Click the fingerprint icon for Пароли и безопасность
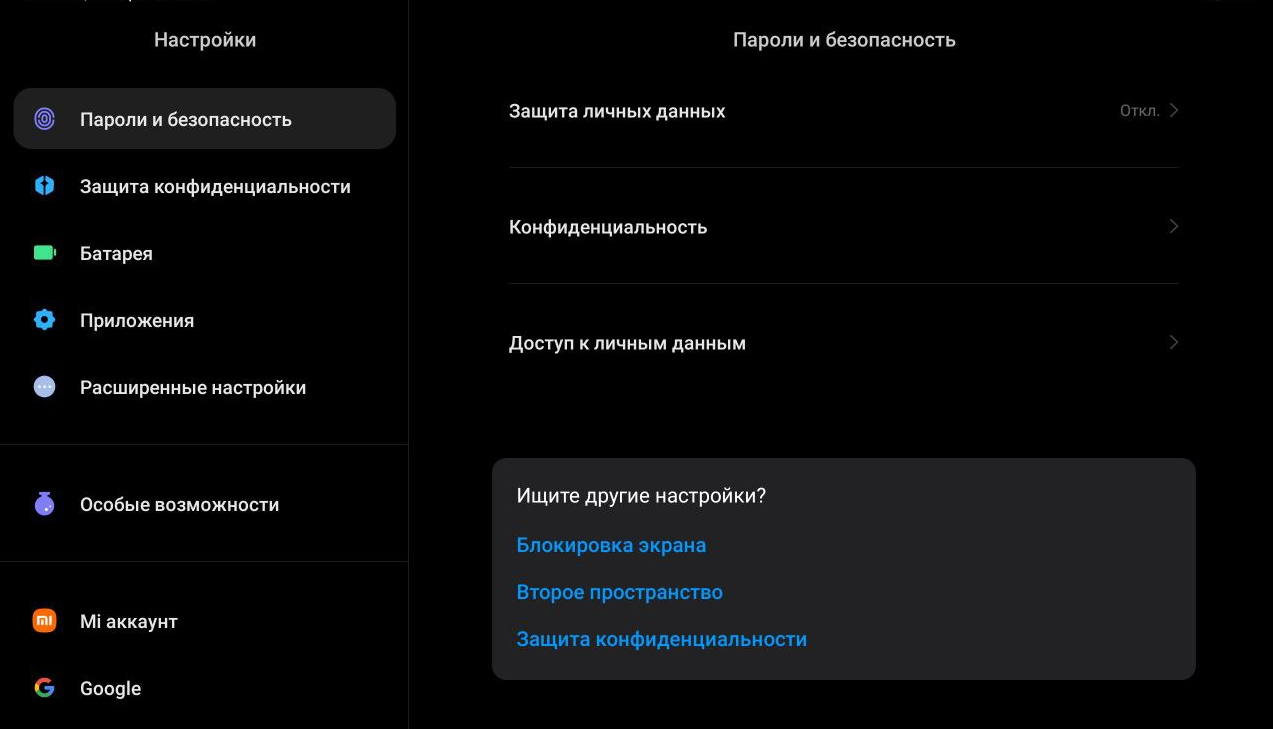 (x=45, y=119)
